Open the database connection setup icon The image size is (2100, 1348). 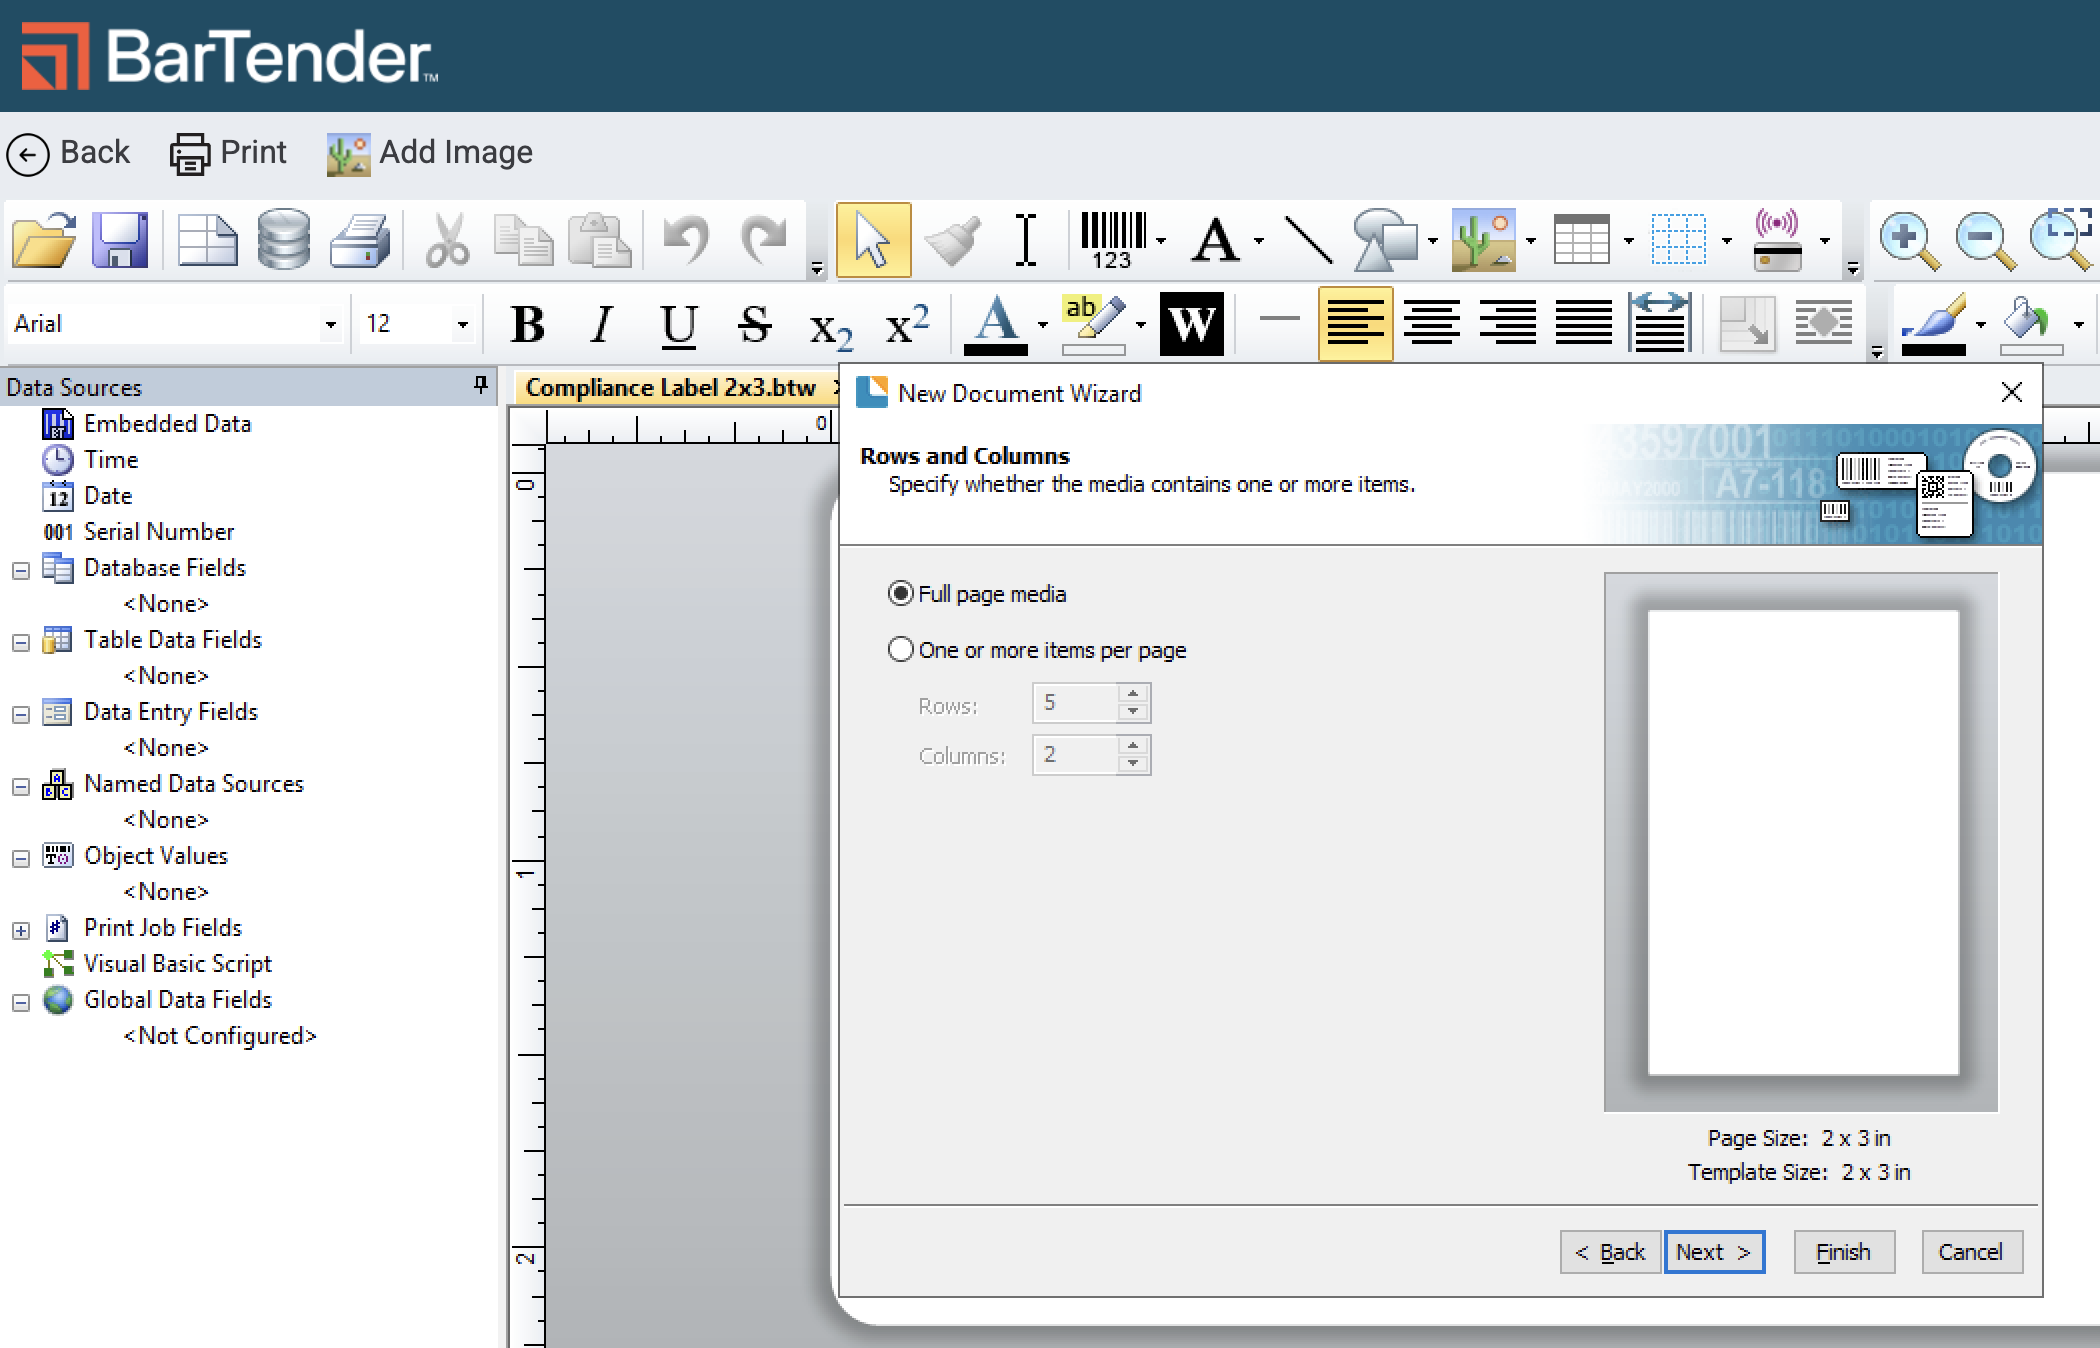(283, 240)
